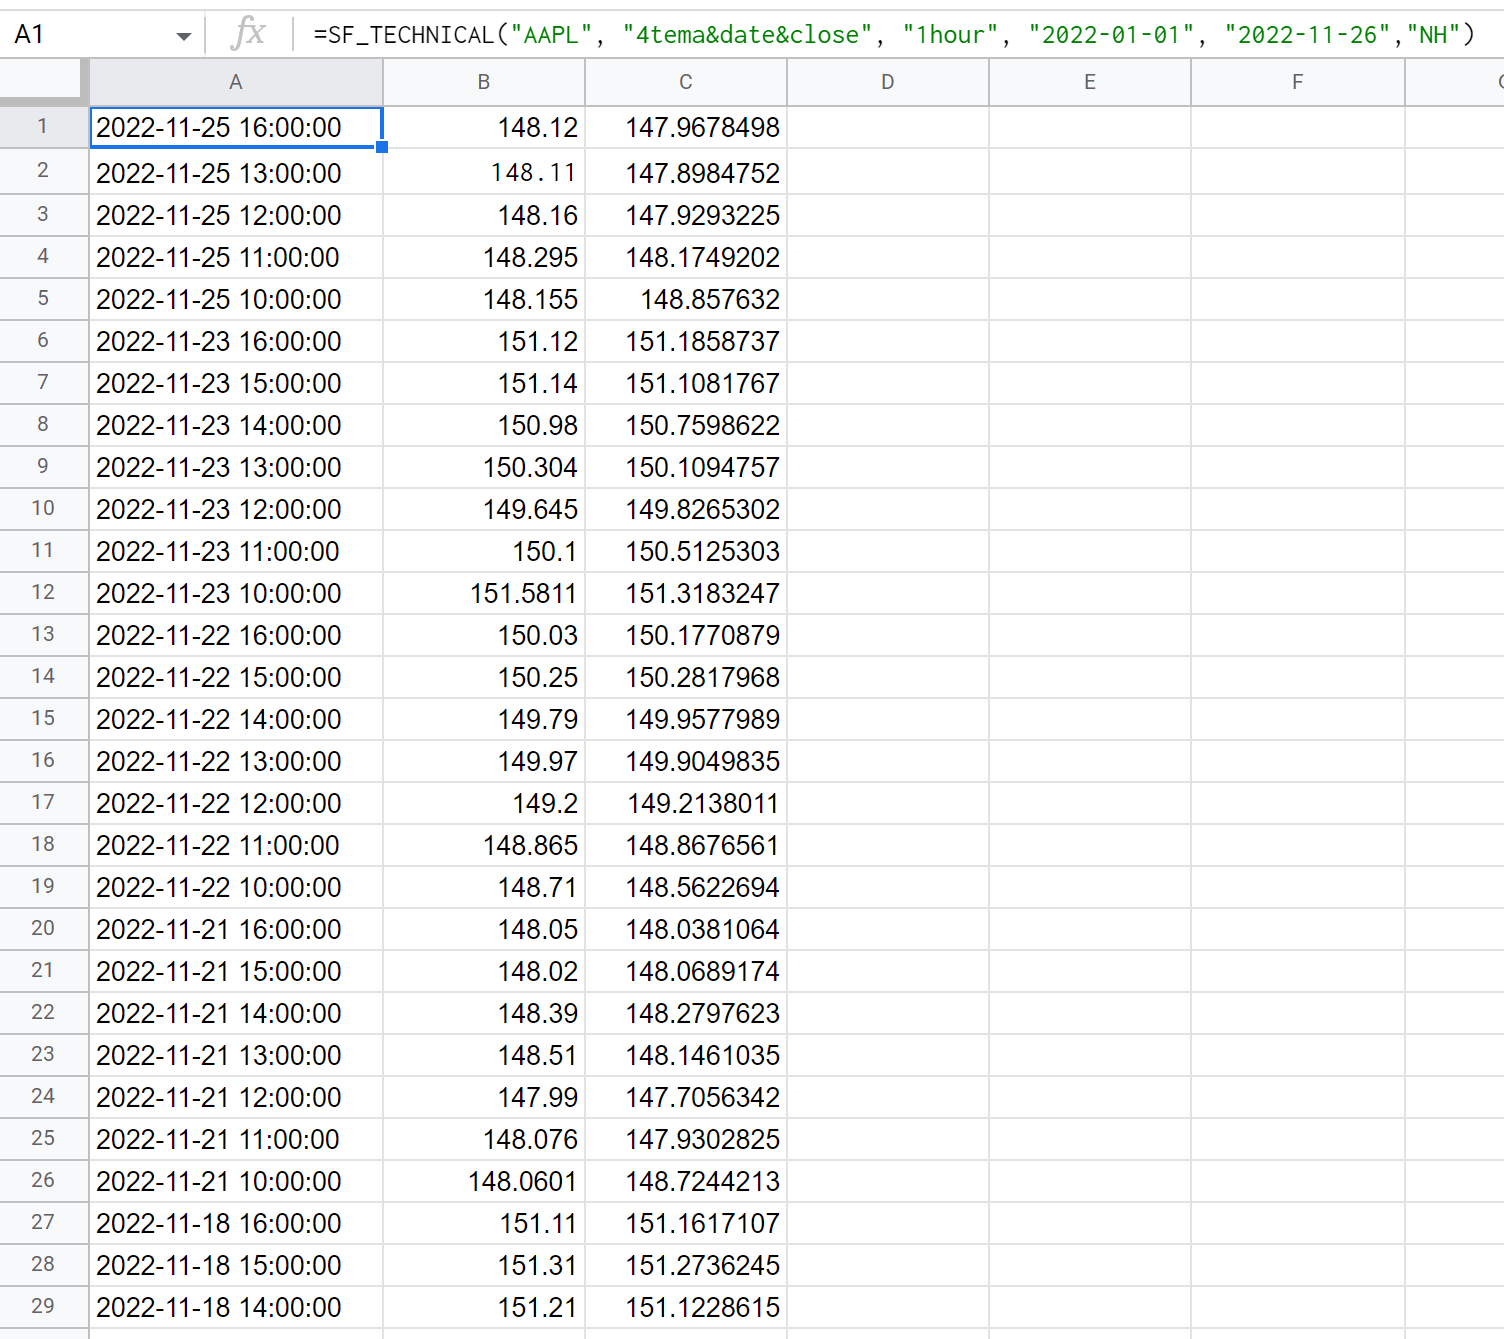Viewport: 1504px width, 1339px height.
Task: Select column C header
Action: tap(686, 82)
